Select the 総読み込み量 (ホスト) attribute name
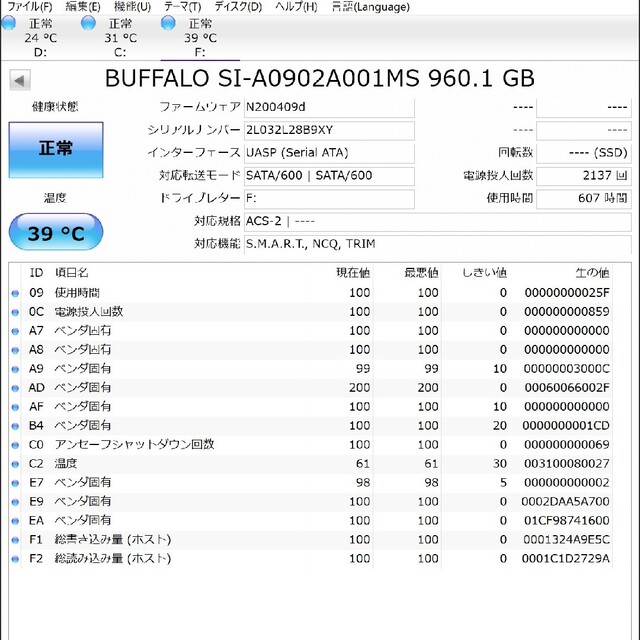The height and width of the screenshot is (640, 640). coord(113,558)
